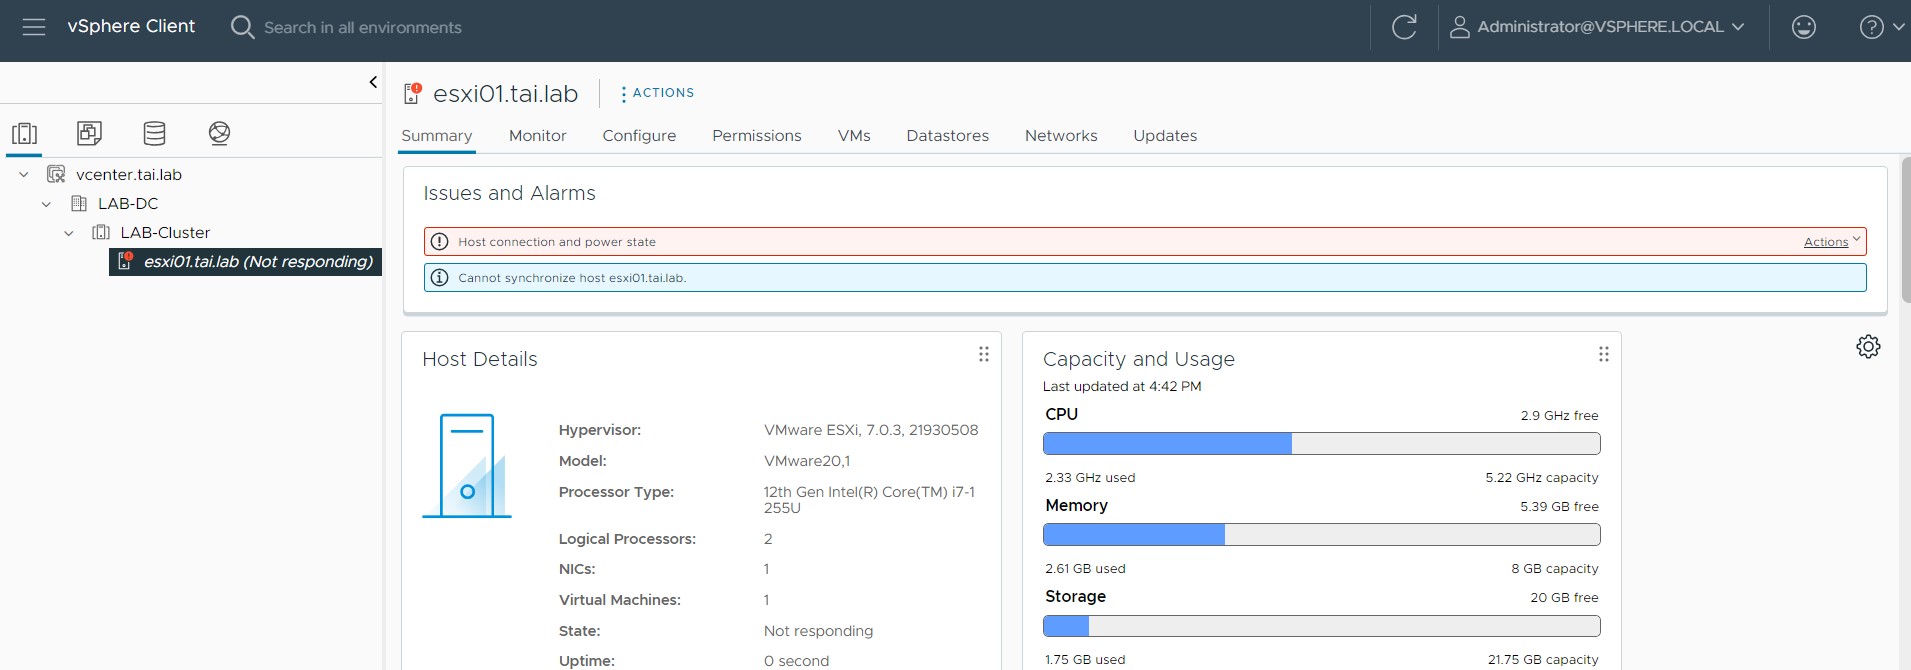Open the Updates tab
1911x670 pixels.
[1165, 136]
